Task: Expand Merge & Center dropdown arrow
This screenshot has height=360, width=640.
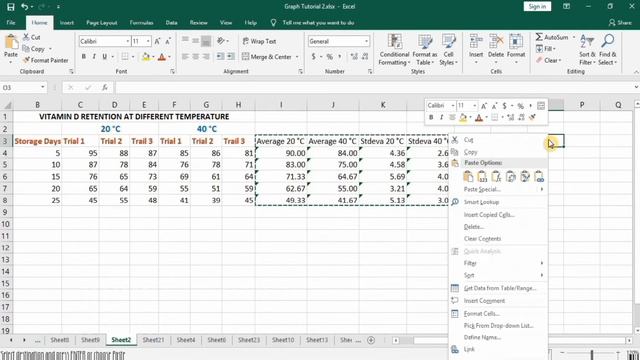Action: 297,57
